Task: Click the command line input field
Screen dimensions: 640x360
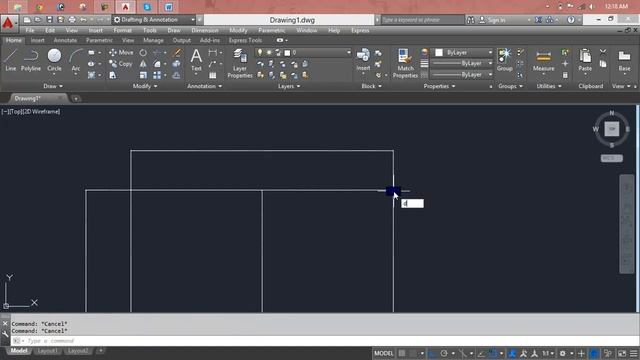Action: tap(324, 341)
